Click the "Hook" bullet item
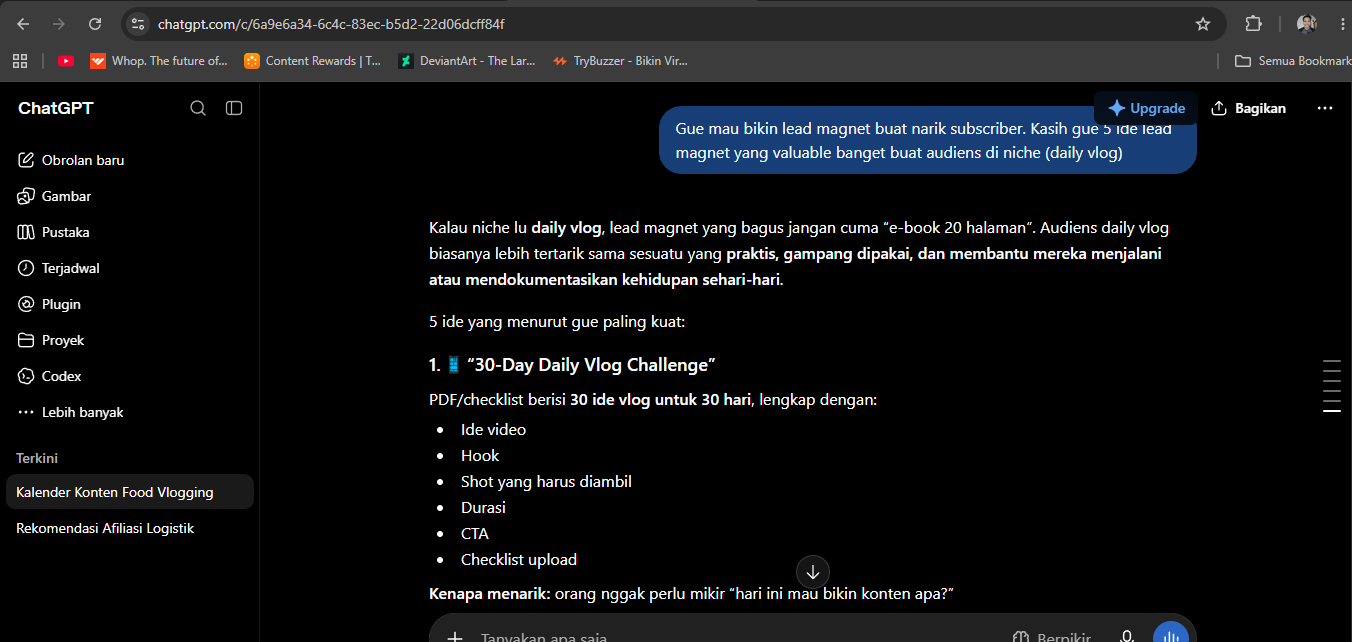 click(480, 456)
